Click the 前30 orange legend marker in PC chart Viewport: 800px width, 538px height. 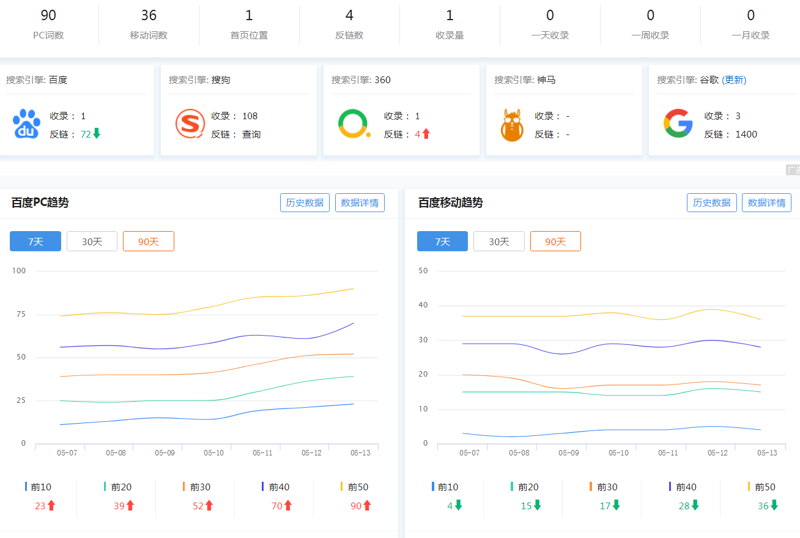(x=184, y=487)
